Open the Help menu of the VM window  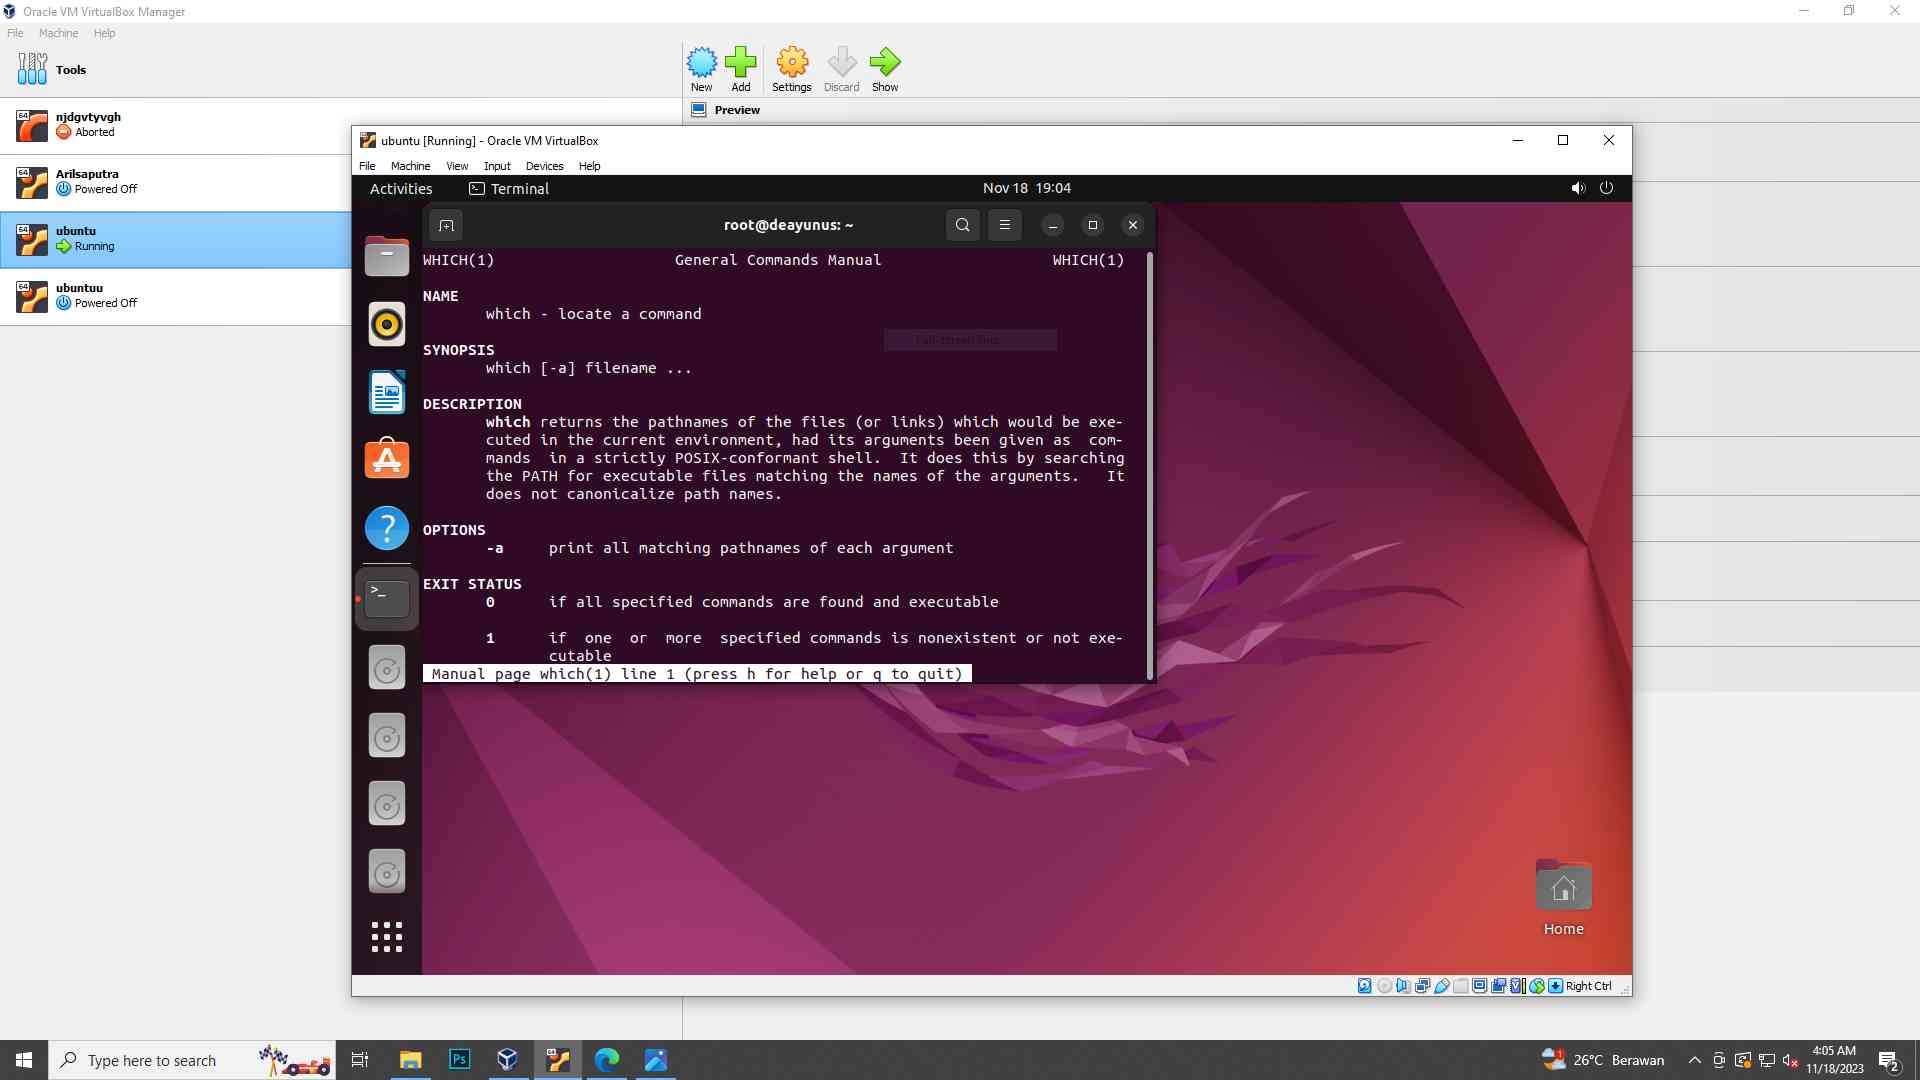tap(589, 166)
